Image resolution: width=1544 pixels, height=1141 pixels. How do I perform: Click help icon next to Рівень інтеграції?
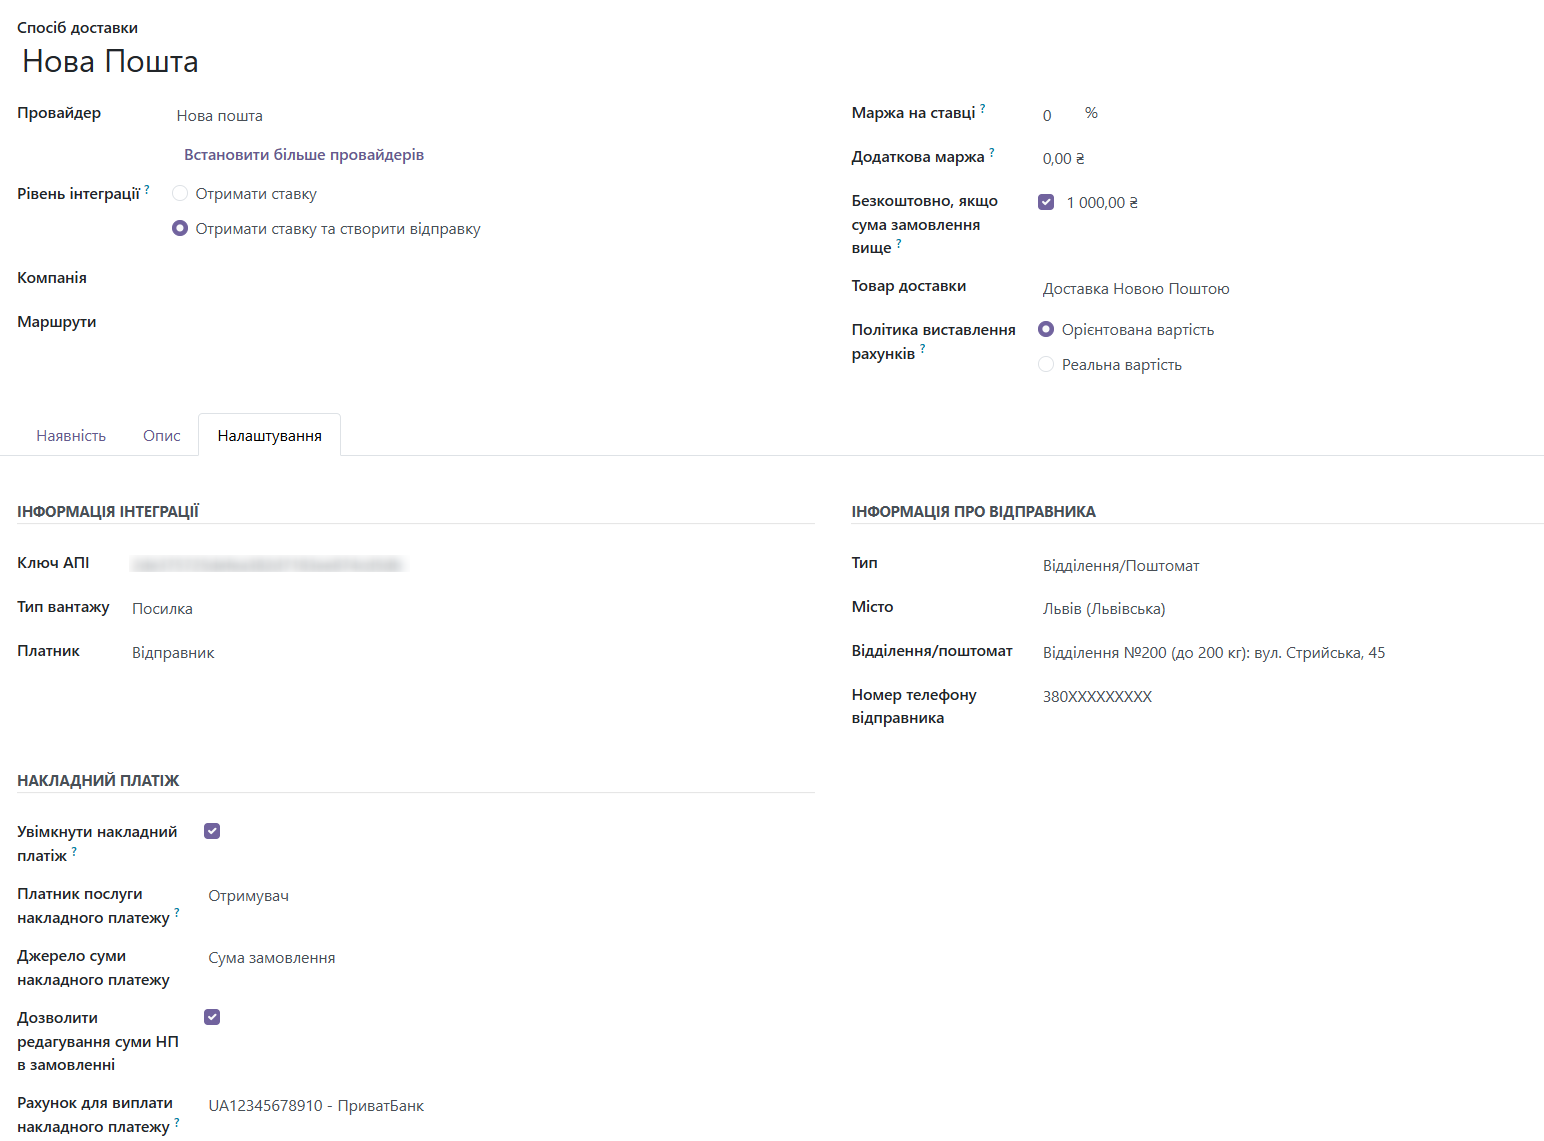click(x=147, y=189)
